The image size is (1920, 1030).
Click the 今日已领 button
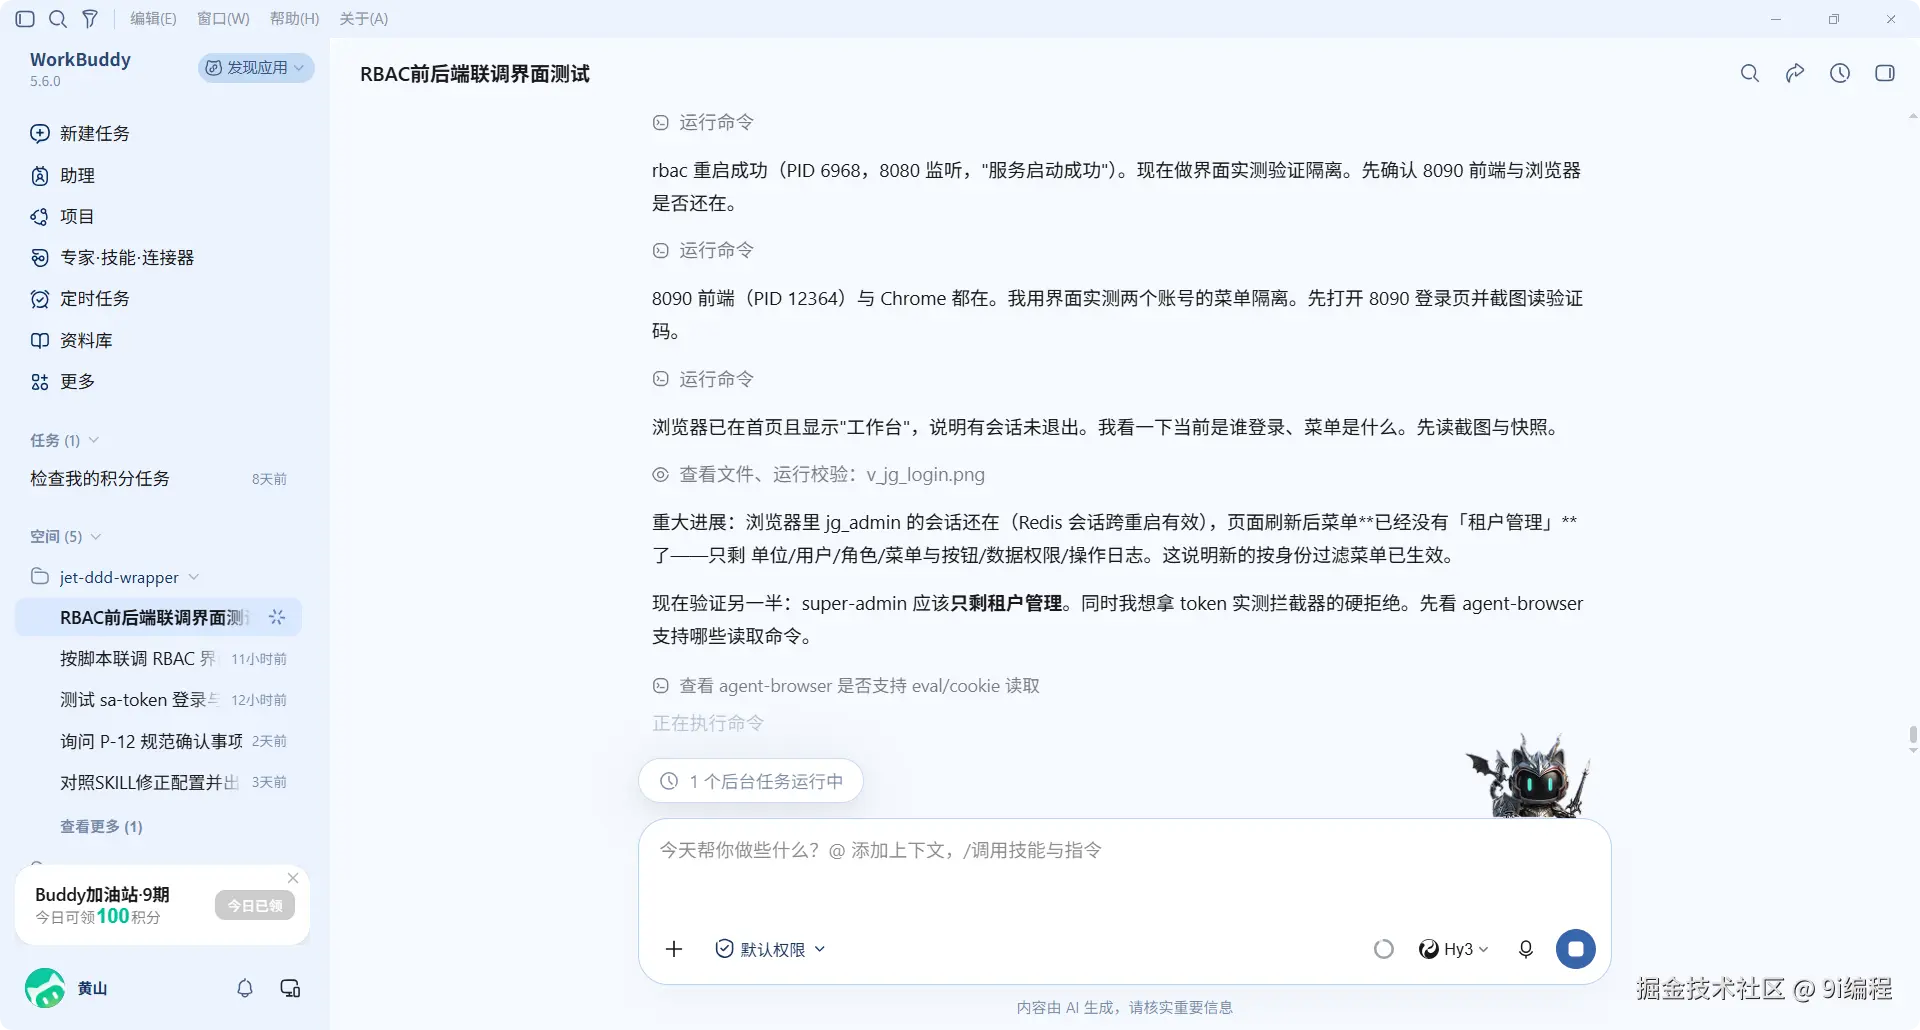[254, 905]
